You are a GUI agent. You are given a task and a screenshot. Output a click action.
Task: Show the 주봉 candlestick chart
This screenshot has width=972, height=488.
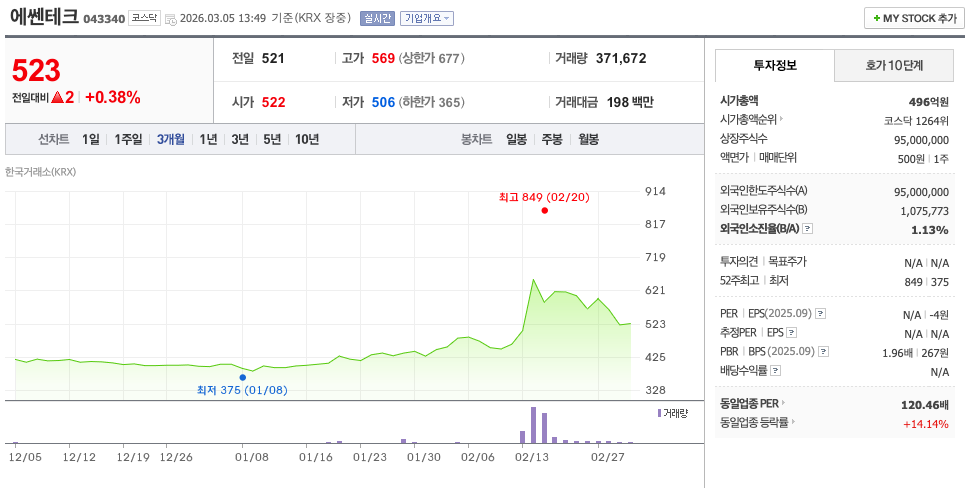coord(552,140)
